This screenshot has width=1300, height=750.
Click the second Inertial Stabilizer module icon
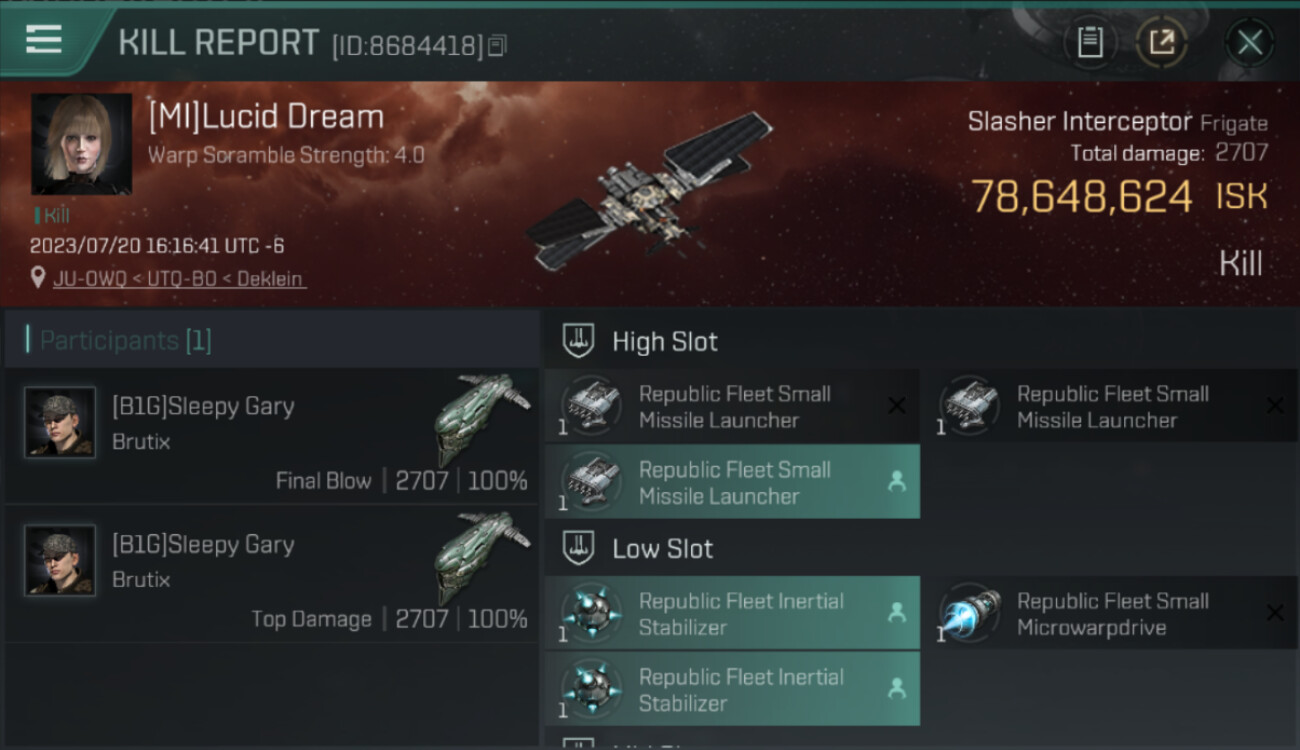591,689
